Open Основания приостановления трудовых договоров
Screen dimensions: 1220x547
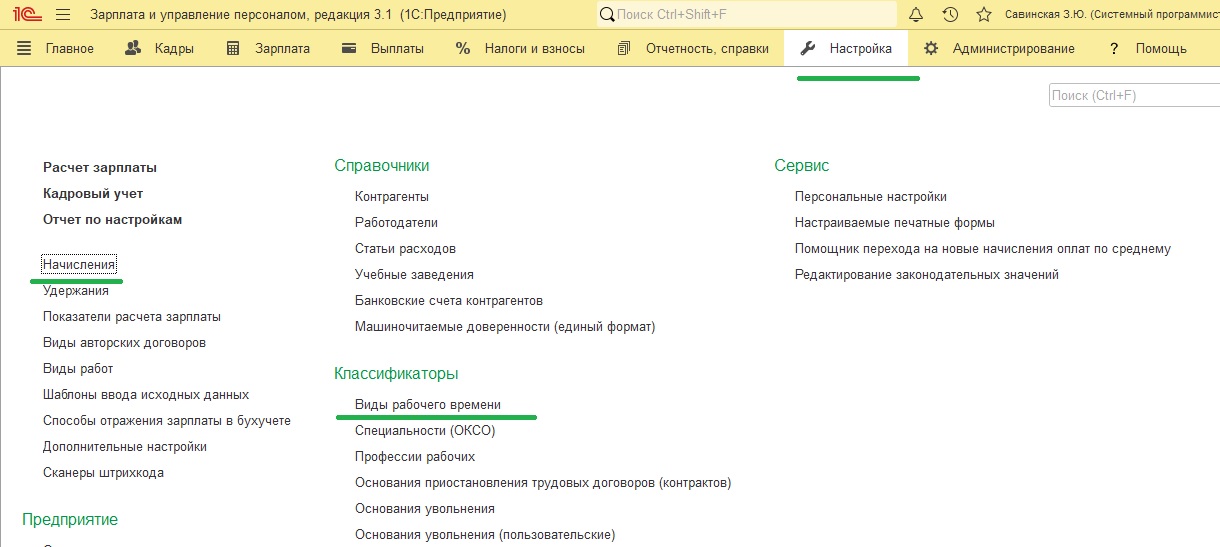point(543,483)
